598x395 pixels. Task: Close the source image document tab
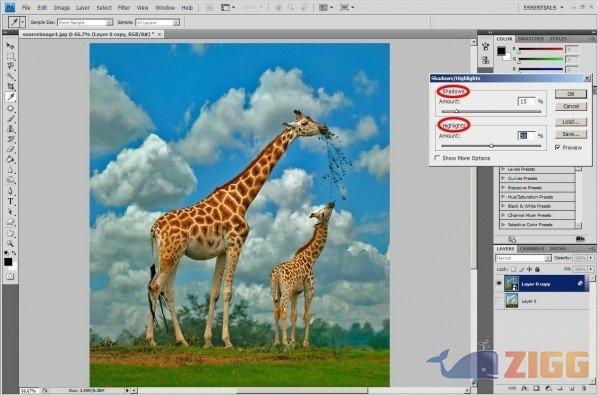pos(160,34)
